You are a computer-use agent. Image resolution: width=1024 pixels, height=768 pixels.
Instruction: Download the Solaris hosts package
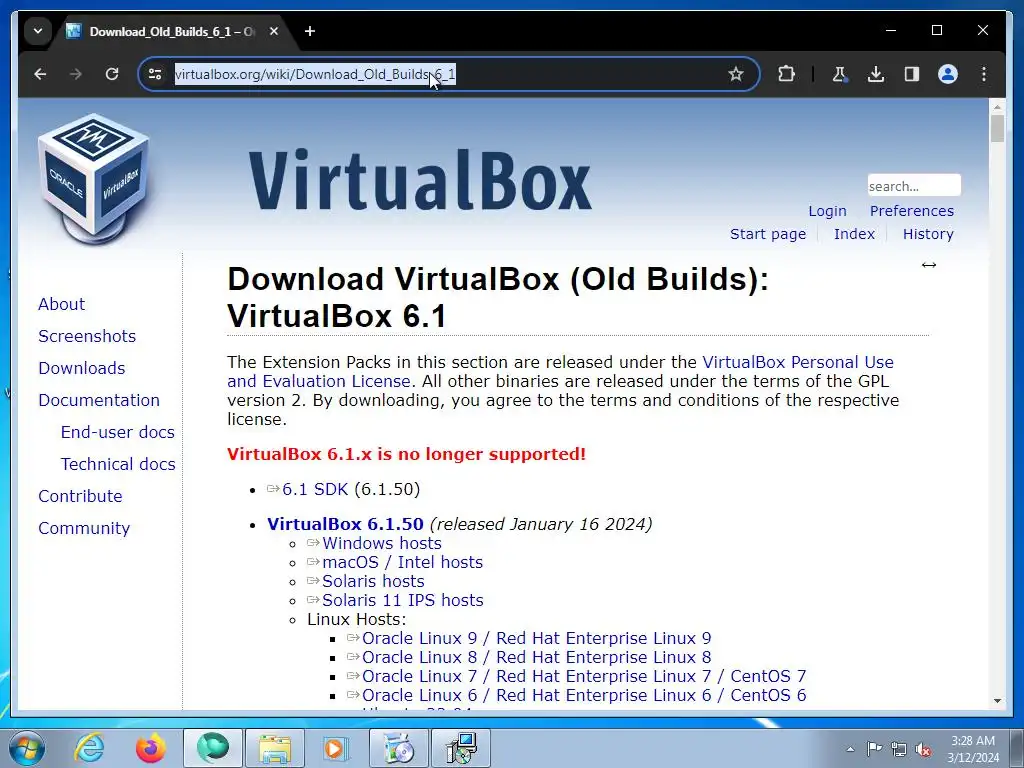373,581
